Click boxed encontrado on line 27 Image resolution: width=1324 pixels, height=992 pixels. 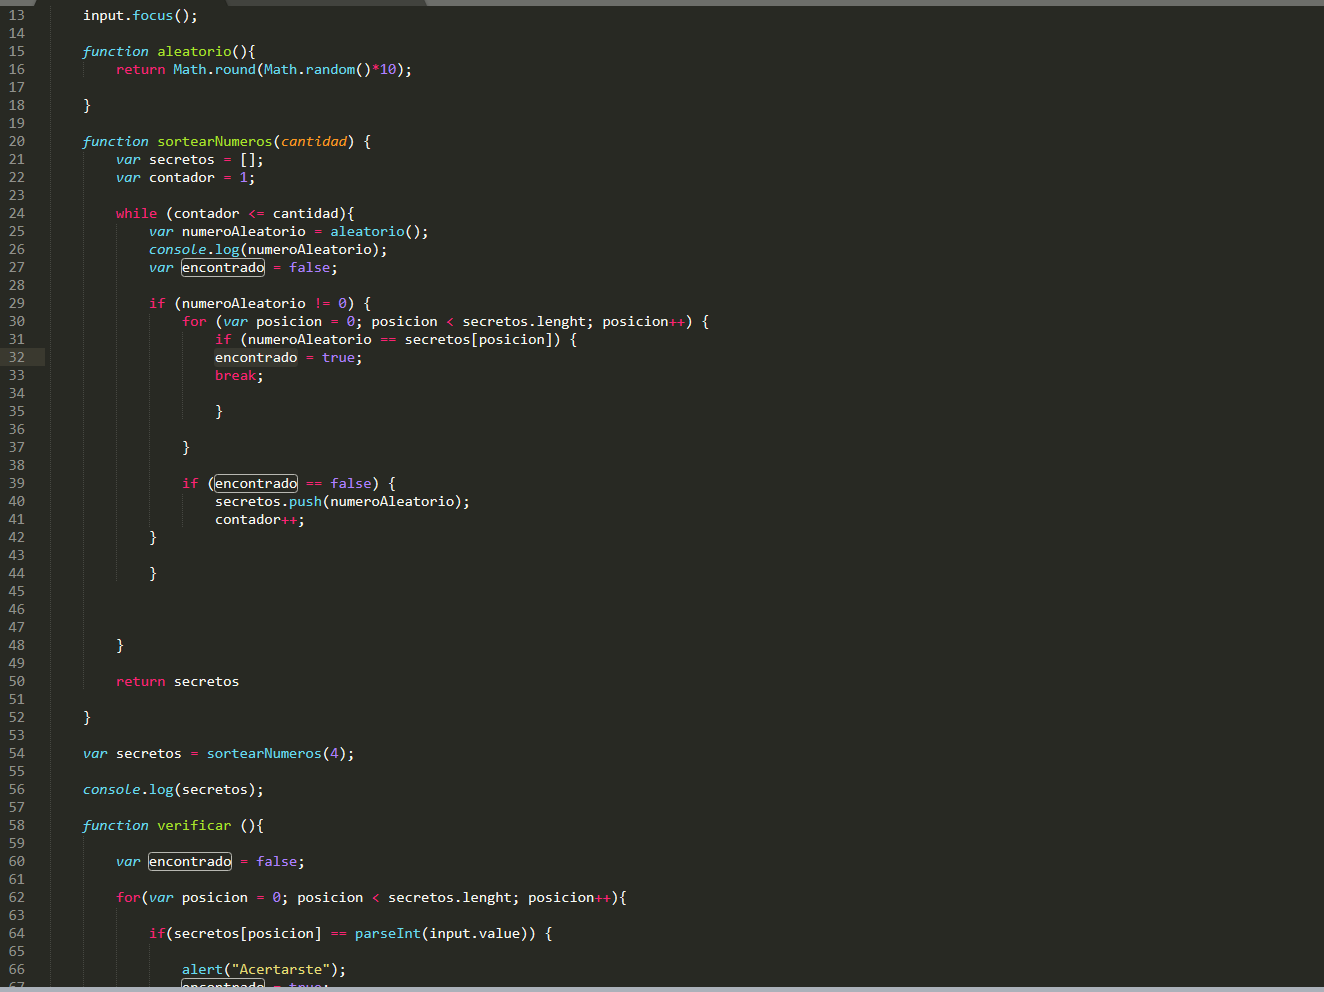click(x=223, y=267)
